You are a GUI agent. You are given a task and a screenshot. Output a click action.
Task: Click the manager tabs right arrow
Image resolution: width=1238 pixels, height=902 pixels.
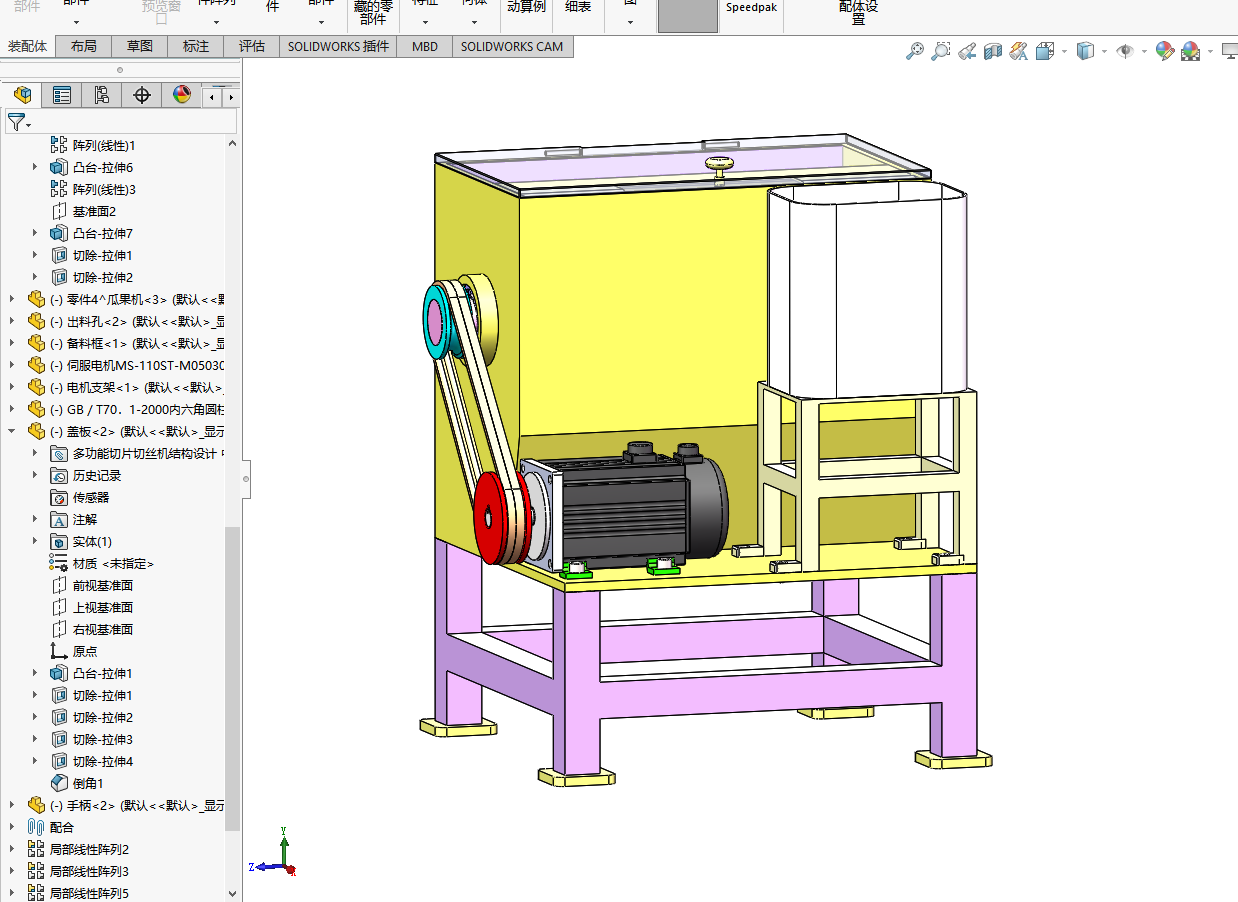[x=231, y=97]
